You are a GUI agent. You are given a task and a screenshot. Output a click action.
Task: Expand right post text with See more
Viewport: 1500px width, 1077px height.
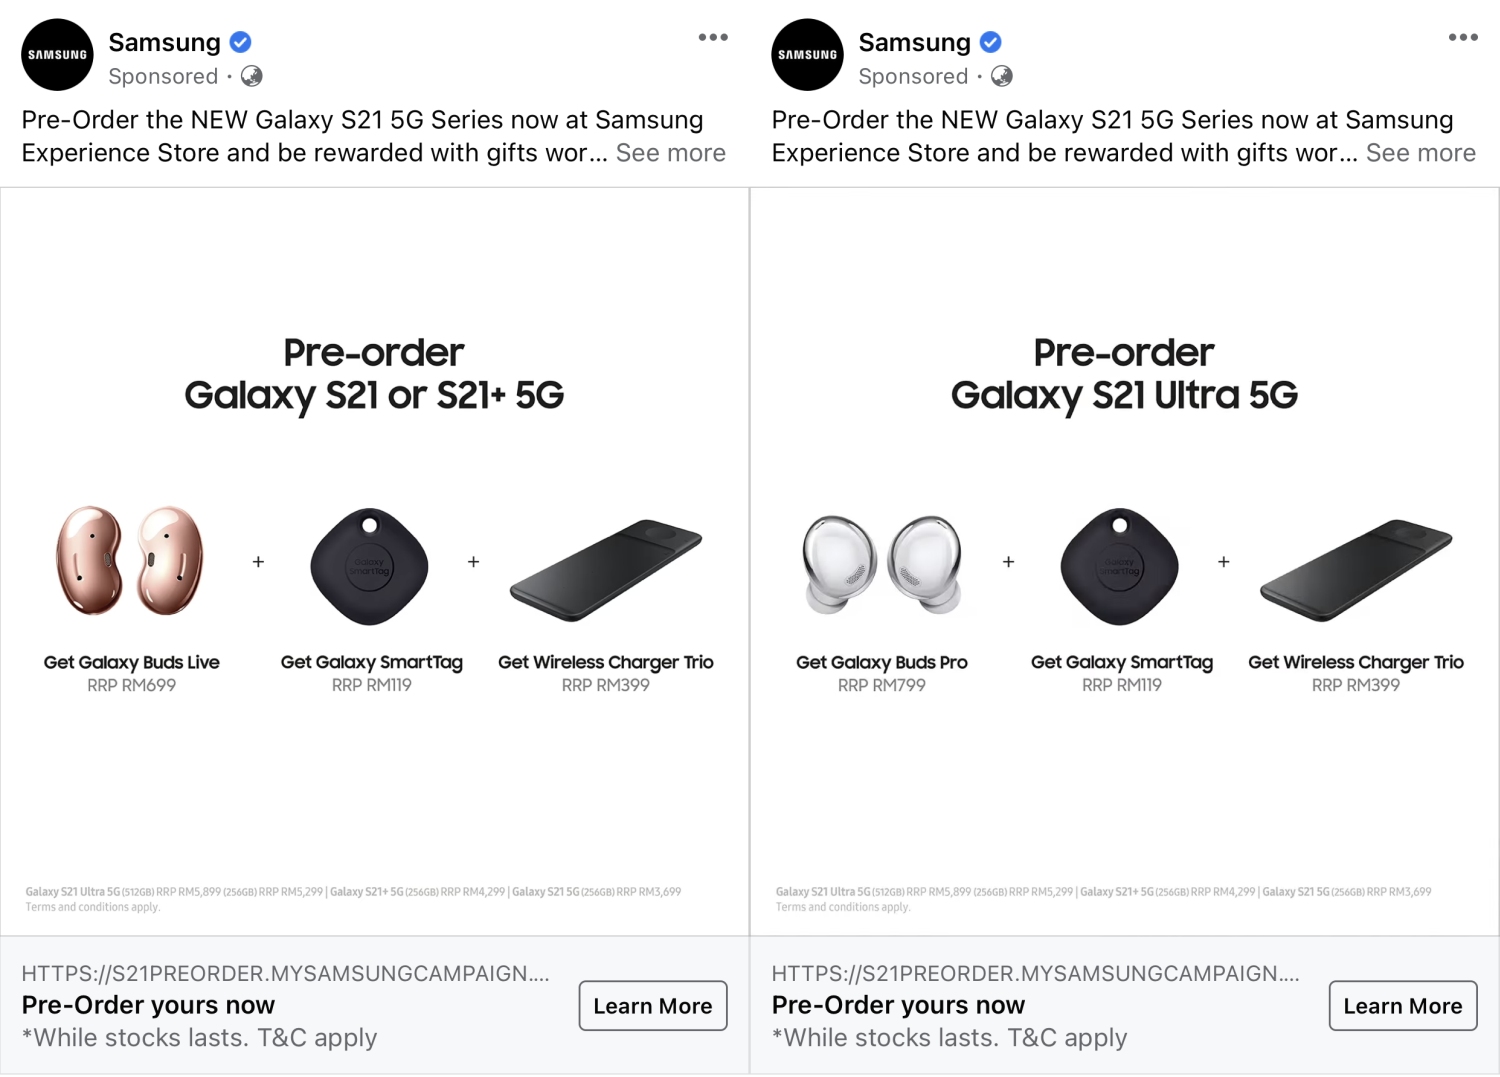(1420, 153)
